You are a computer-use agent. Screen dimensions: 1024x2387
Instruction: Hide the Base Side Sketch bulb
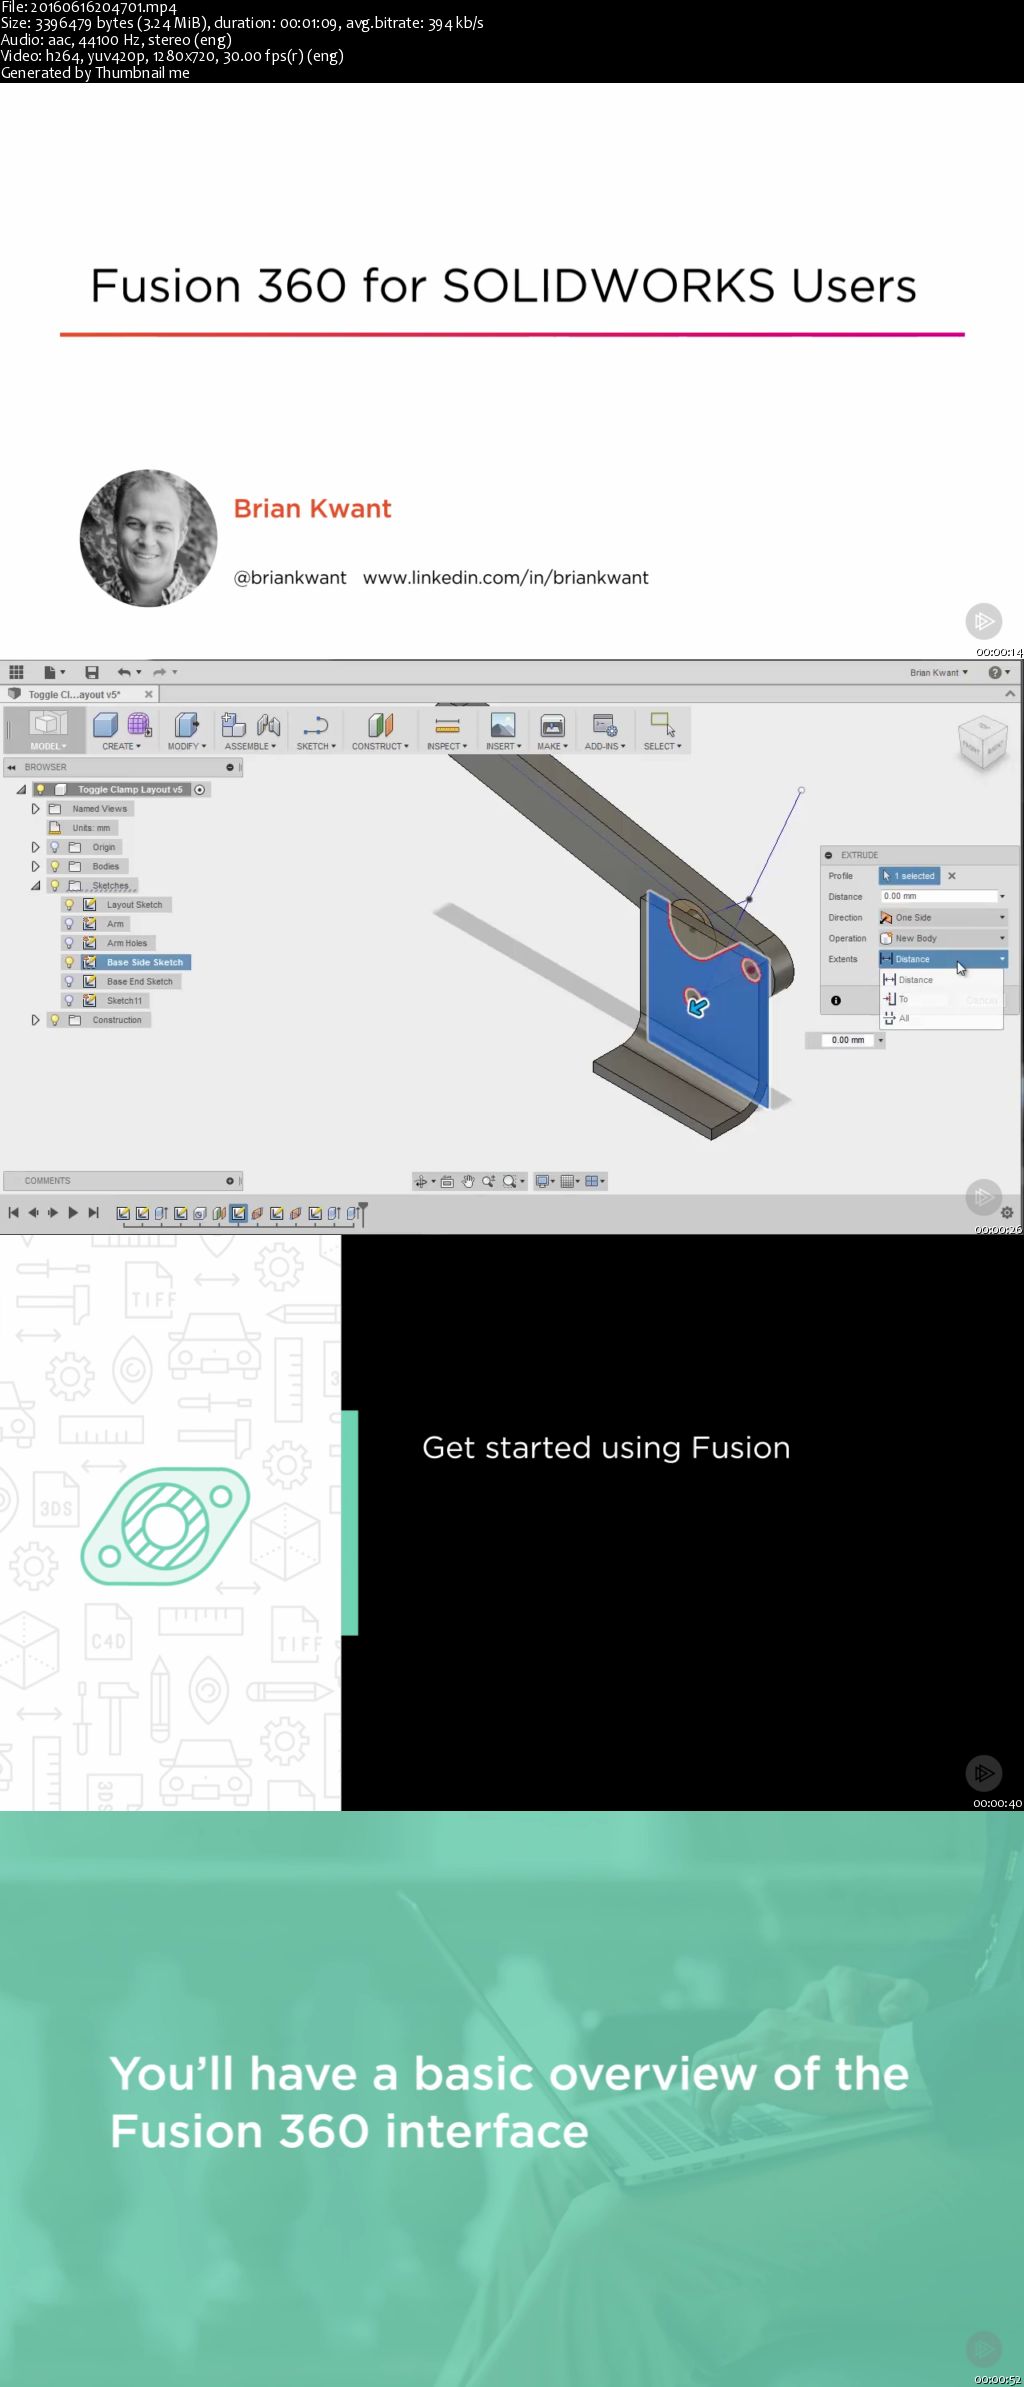(69, 962)
